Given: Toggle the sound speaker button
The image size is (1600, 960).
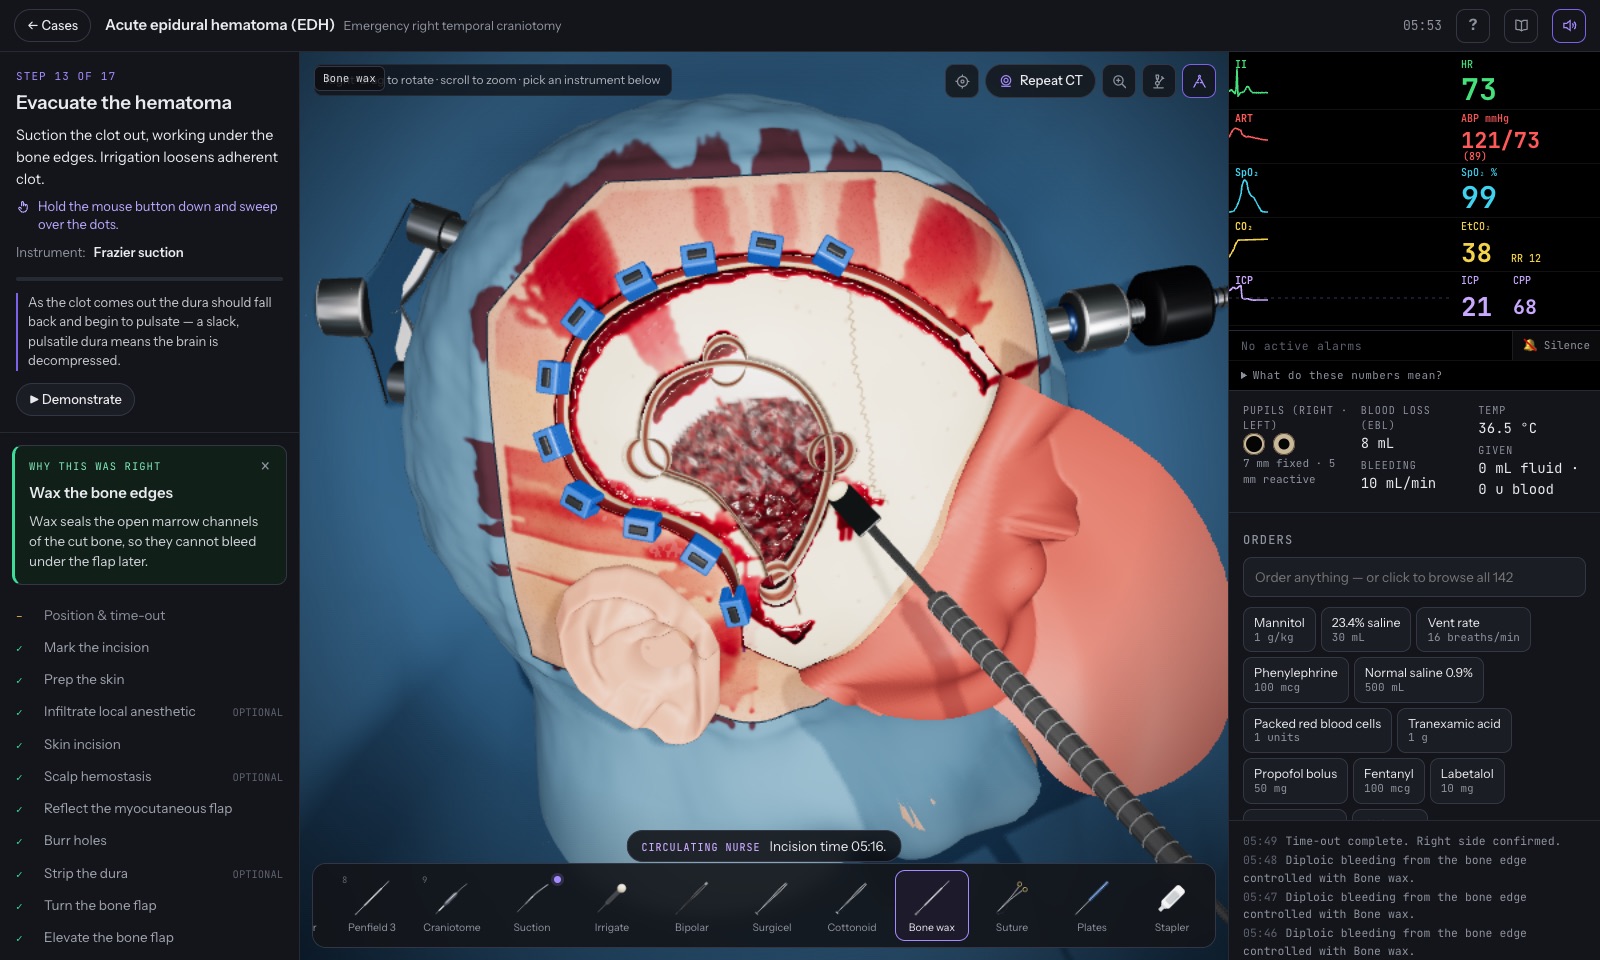Looking at the screenshot, I should pyautogui.click(x=1569, y=25).
